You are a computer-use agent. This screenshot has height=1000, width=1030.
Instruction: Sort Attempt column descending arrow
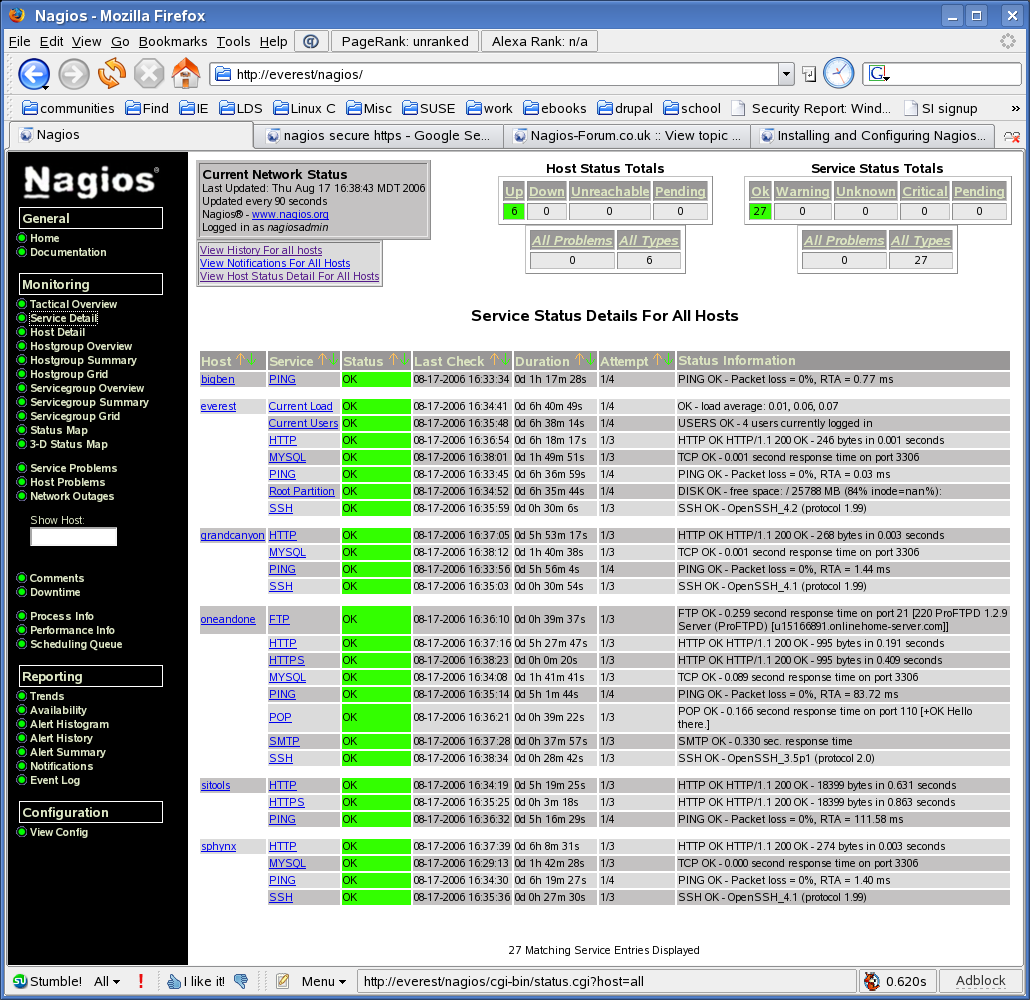point(668,360)
